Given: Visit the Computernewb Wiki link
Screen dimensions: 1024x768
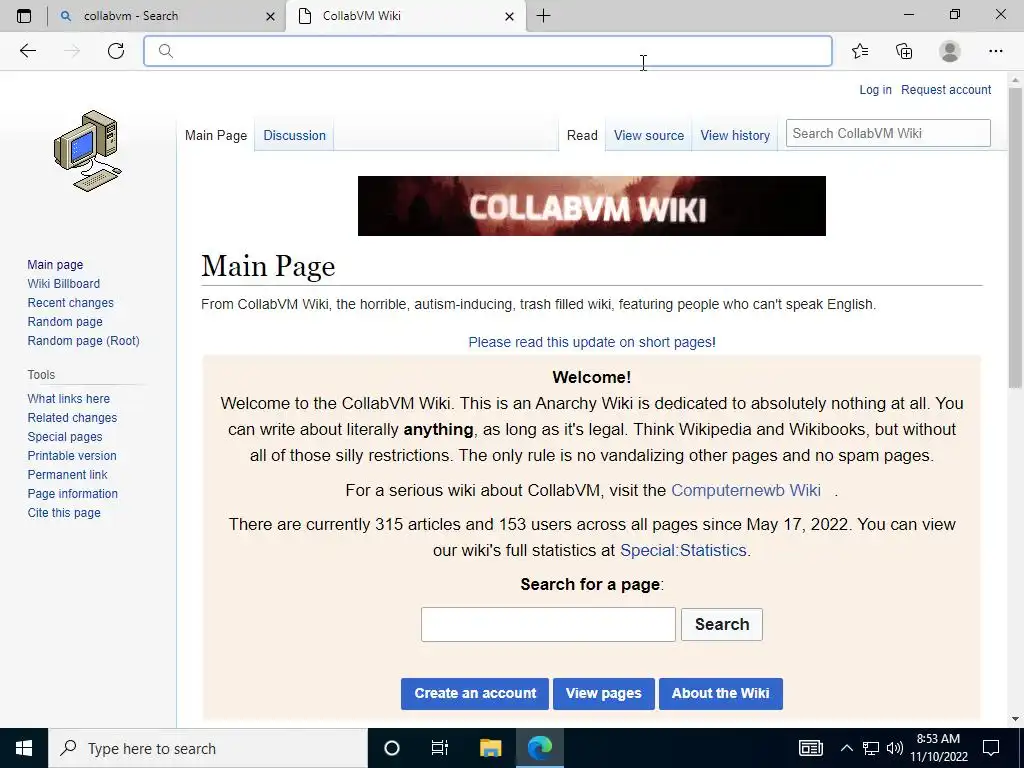Looking at the screenshot, I should coord(746,490).
